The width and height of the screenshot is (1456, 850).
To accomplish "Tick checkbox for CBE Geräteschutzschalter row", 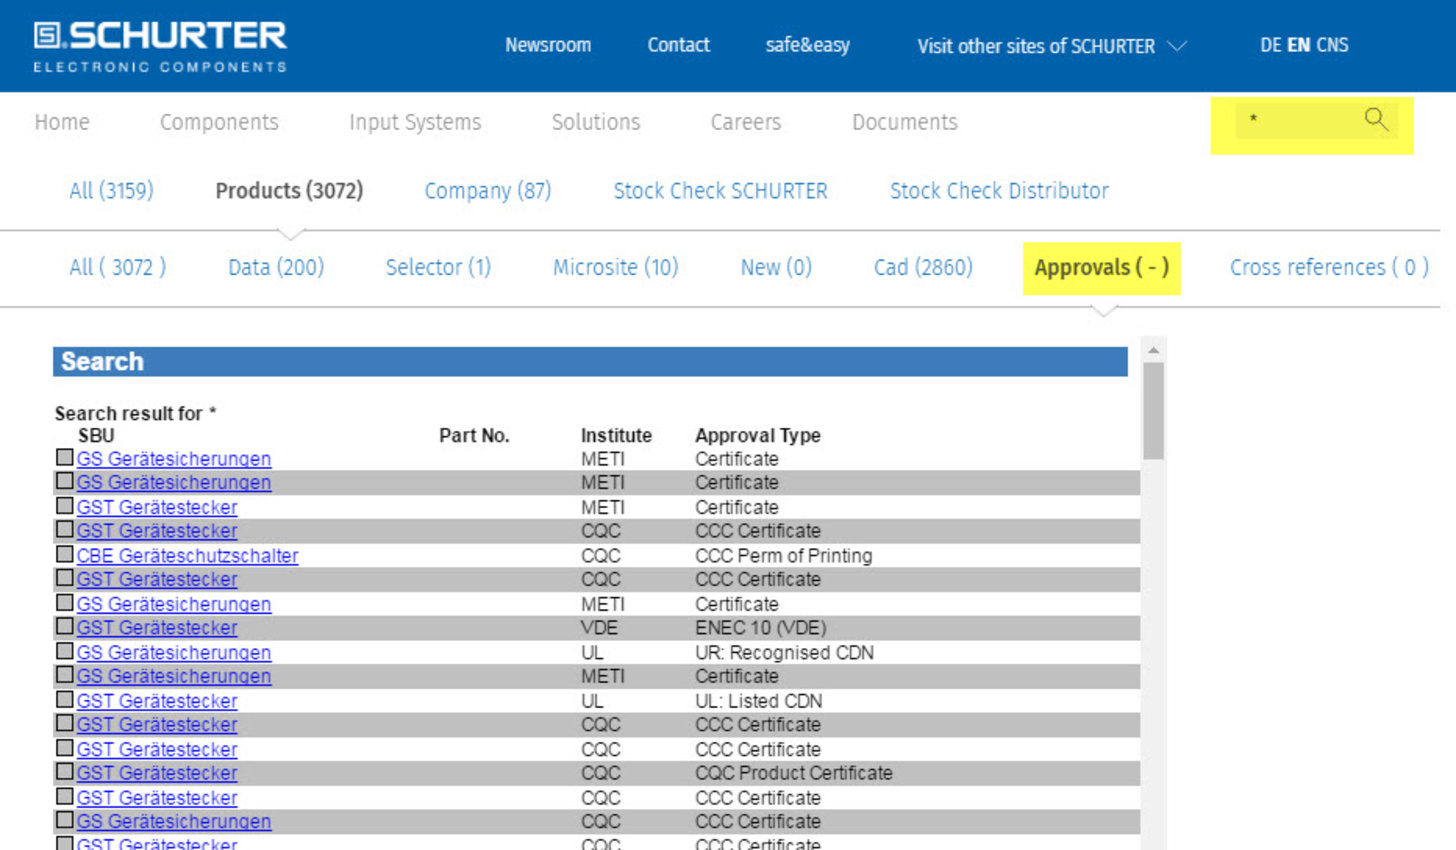I will (x=65, y=554).
